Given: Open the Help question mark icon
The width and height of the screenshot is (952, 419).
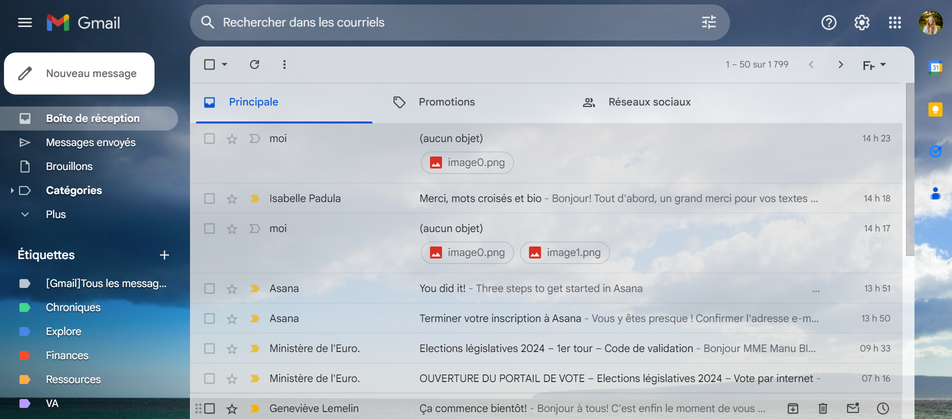Looking at the screenshot, I should [828, 22].
